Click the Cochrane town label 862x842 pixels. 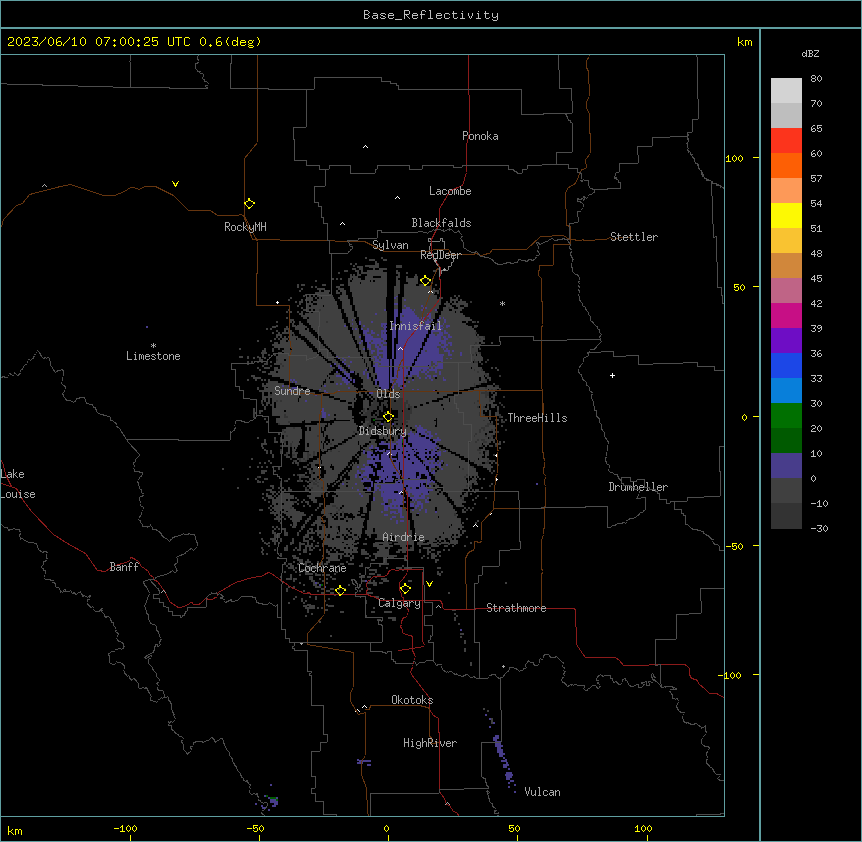[322, 568]
